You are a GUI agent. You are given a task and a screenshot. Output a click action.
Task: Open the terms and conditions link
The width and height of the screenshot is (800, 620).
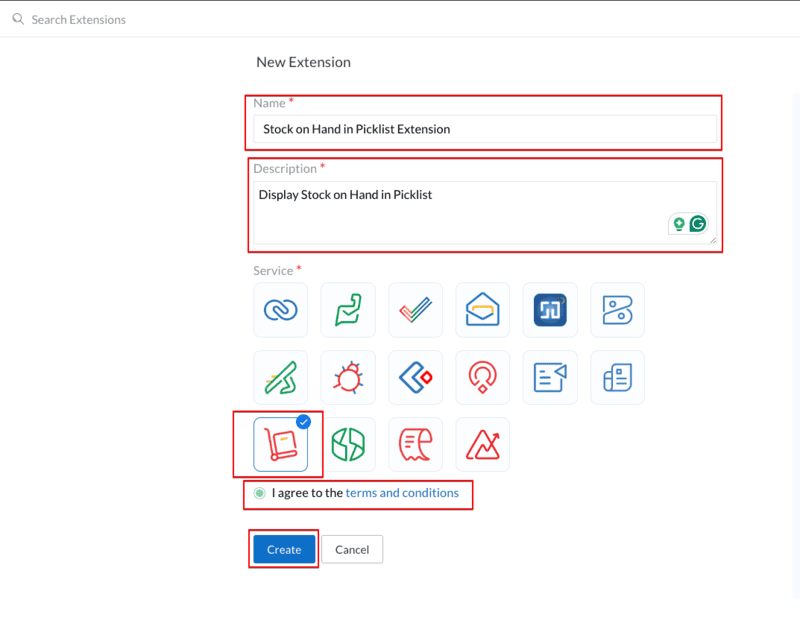[x=402, y=493]
